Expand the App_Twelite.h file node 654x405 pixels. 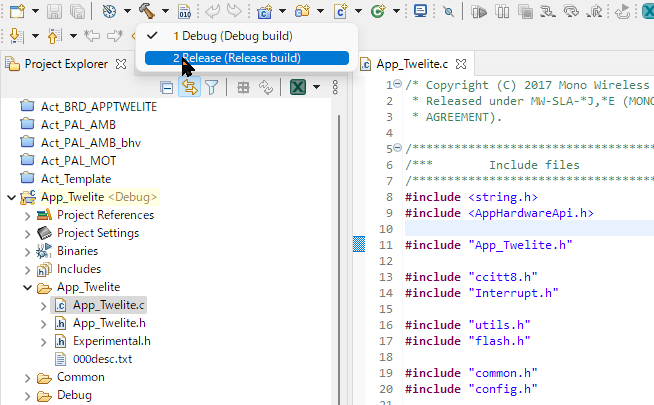click(x=43, y=324)
